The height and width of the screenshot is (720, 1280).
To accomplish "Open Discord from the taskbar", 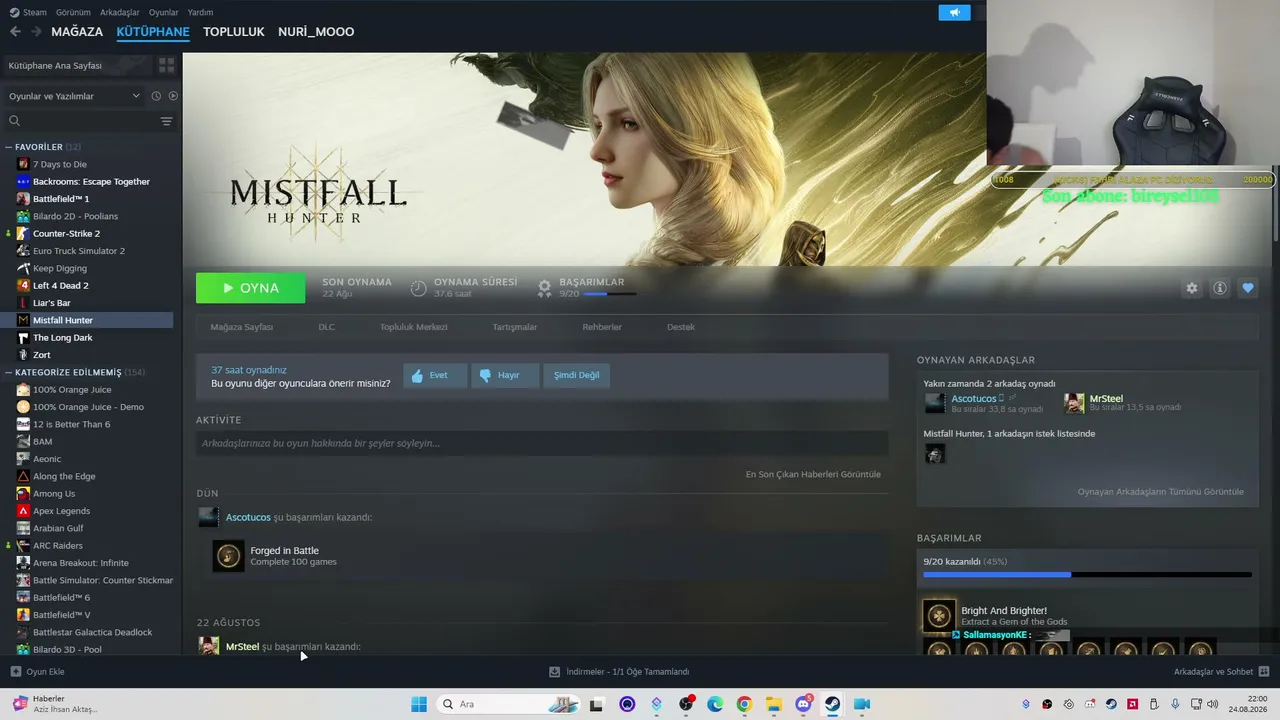I will click(803, 704).
